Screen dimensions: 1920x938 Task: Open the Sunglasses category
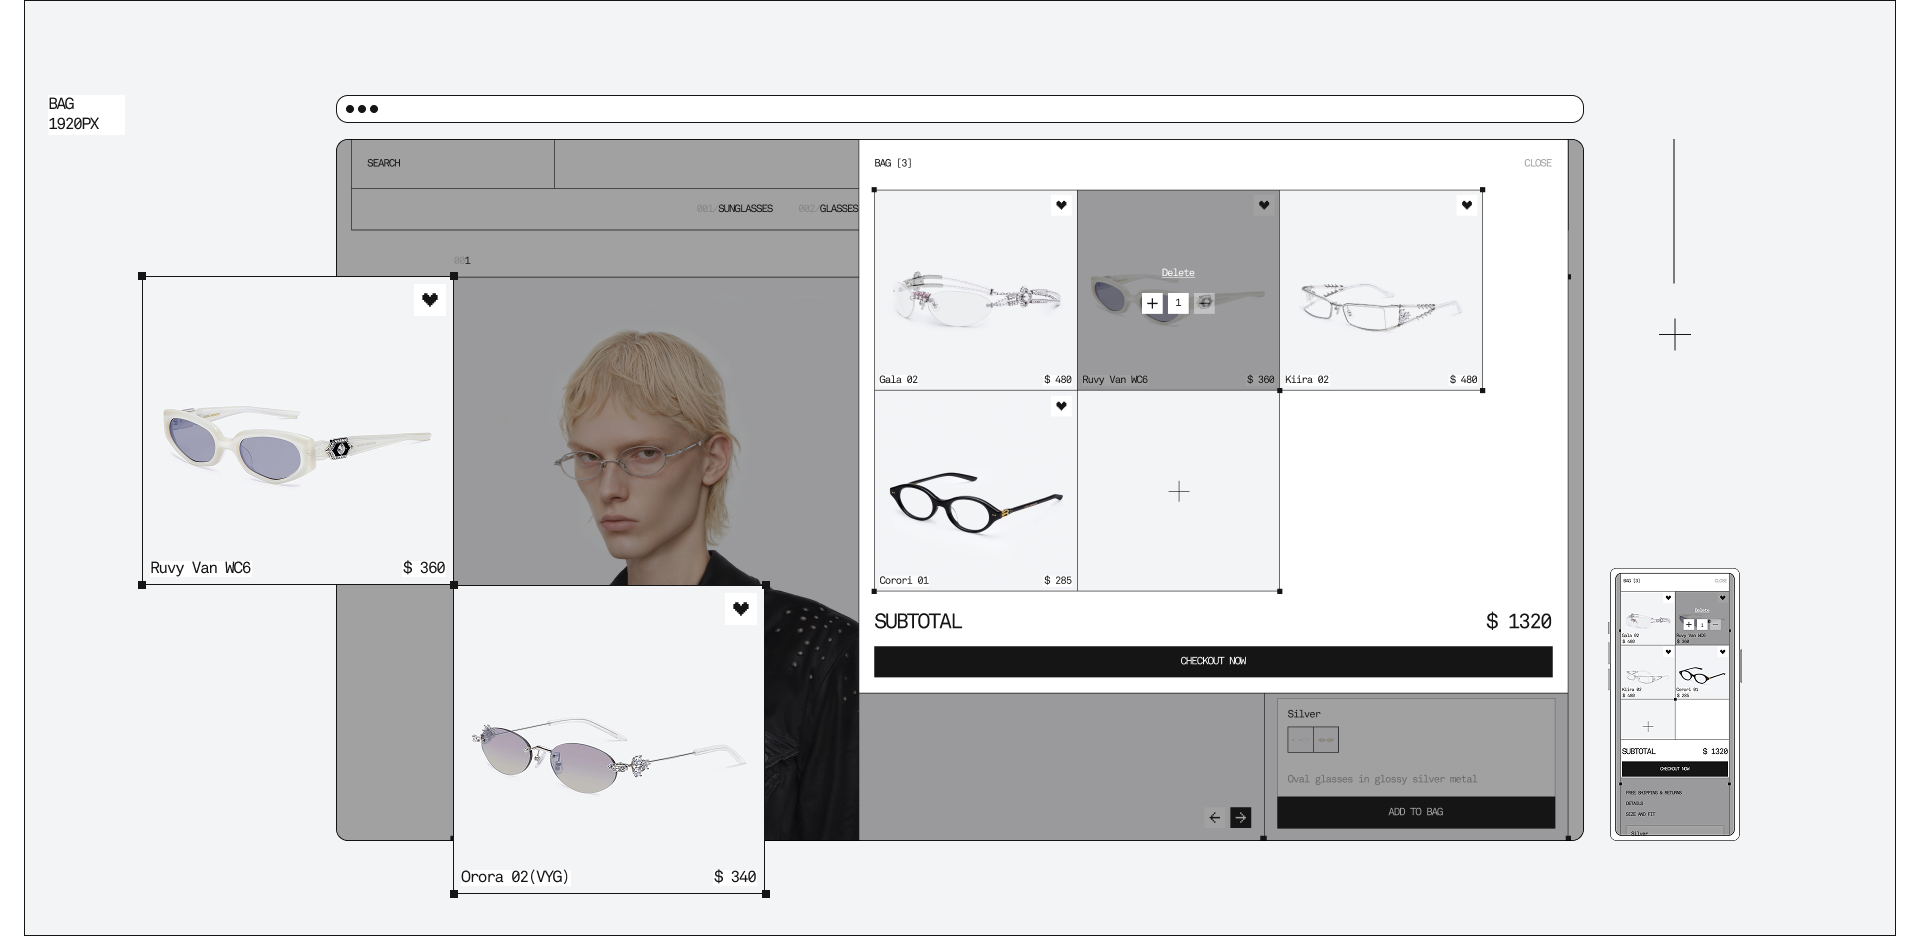point(744,209)
